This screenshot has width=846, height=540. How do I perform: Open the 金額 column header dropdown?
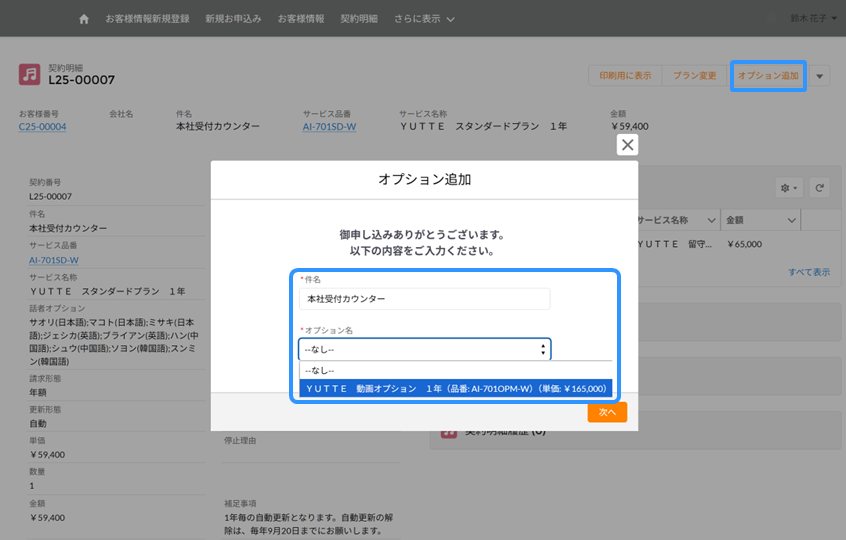(790, 220)
